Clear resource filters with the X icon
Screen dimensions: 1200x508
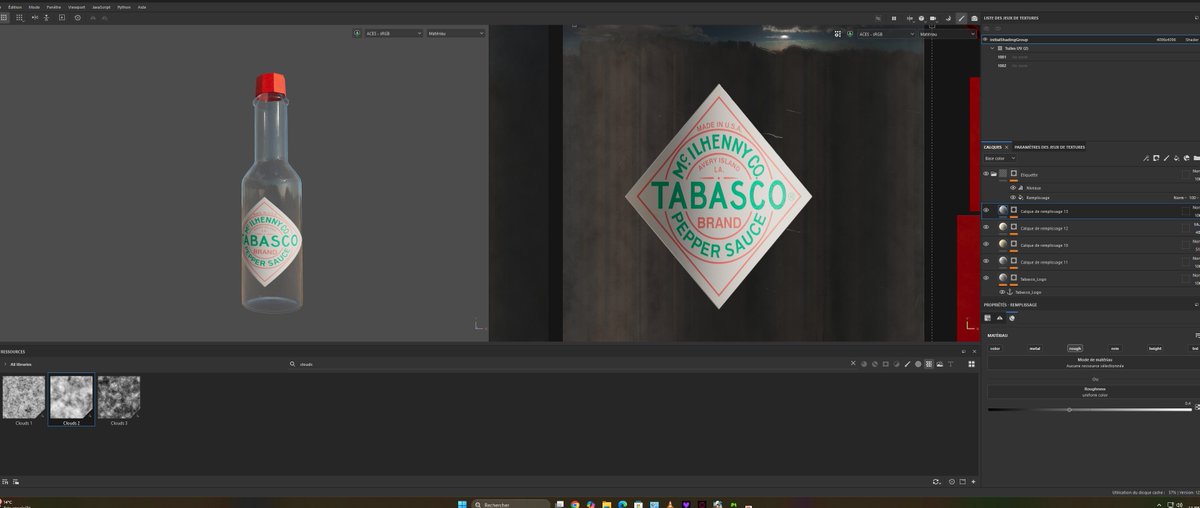852,364
